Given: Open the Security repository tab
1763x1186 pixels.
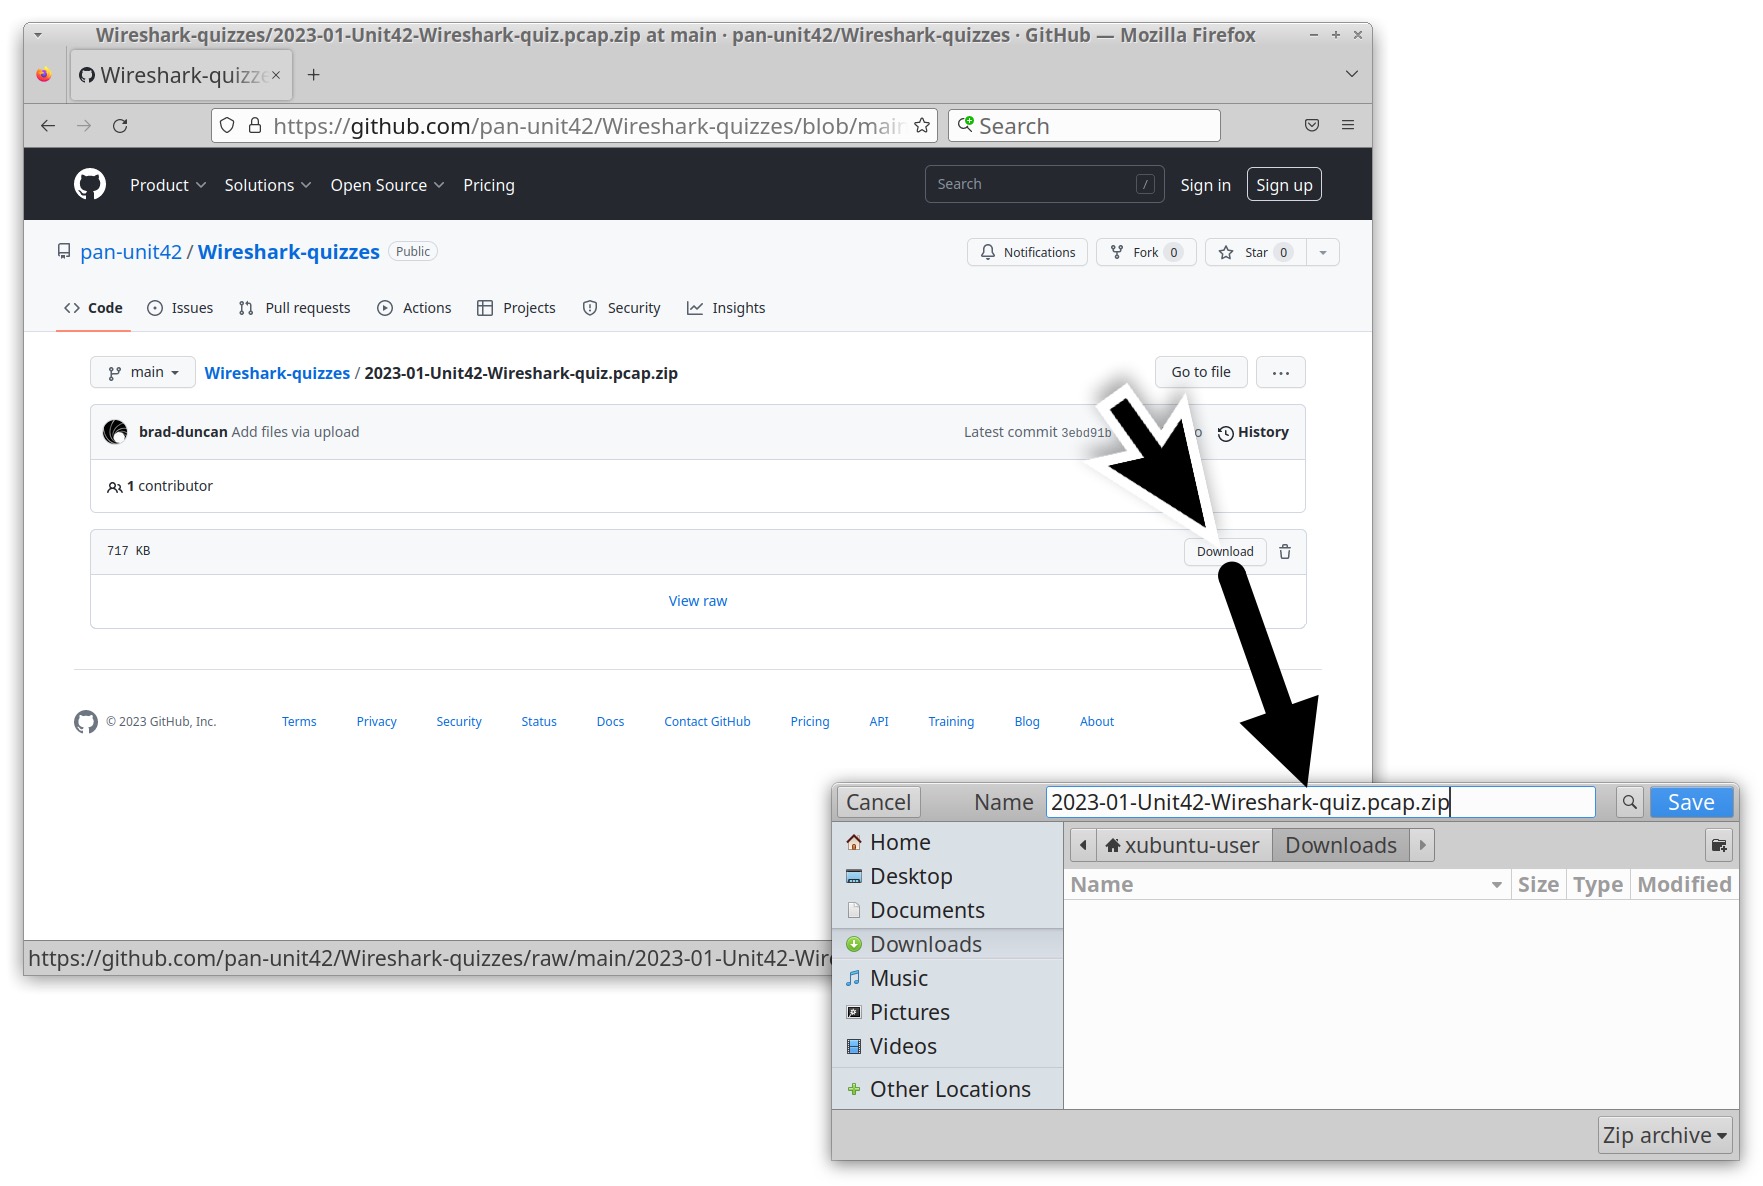Looking at the screenshot, I should point(621,308).
